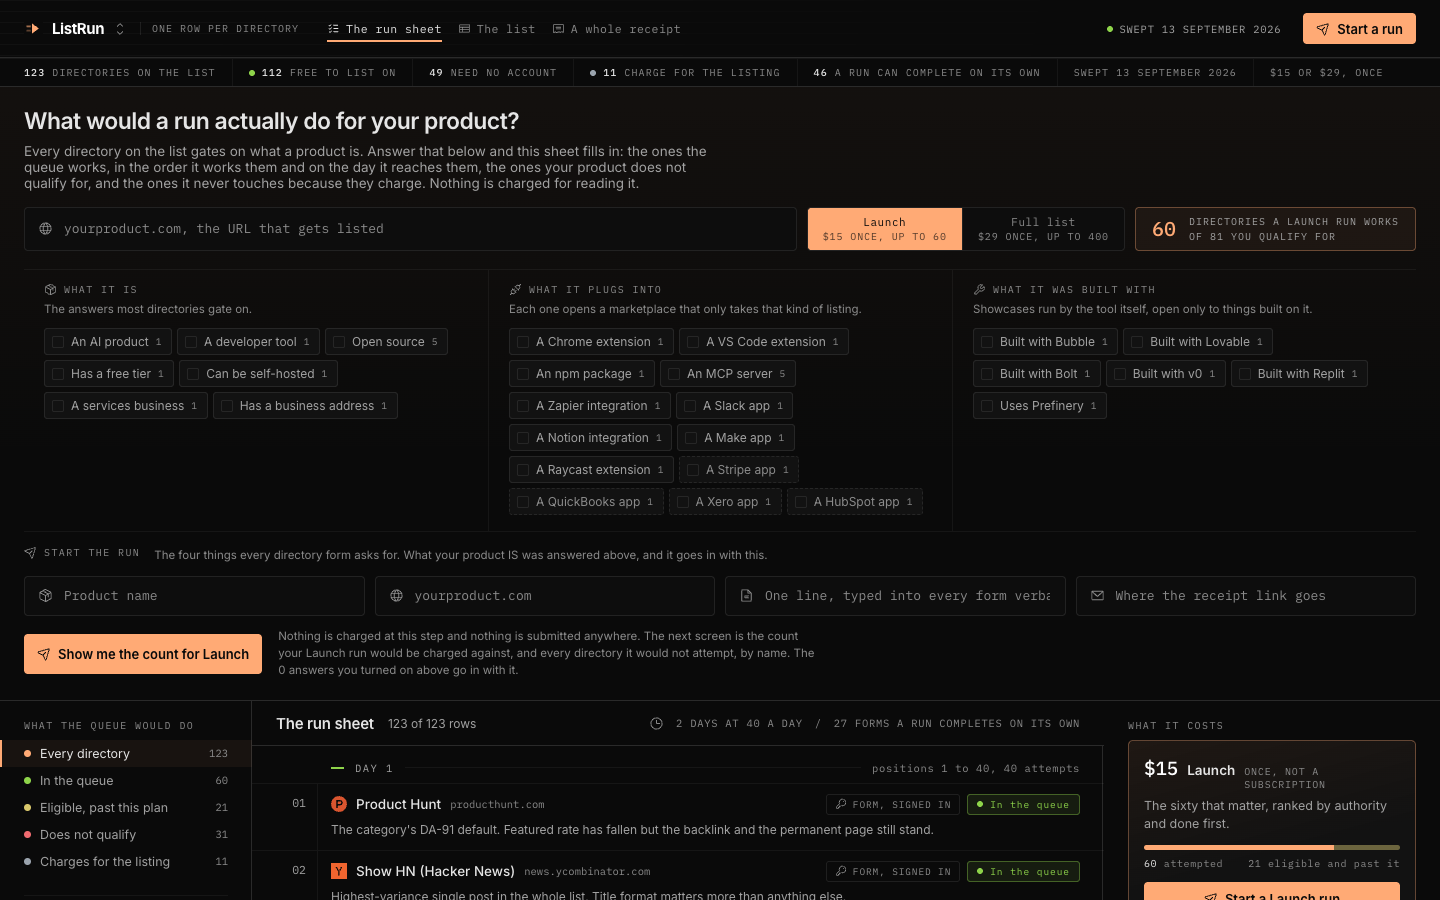1440x900 pixels.
Task: Switch to The run sheet tab
Action: click(384, 29)
